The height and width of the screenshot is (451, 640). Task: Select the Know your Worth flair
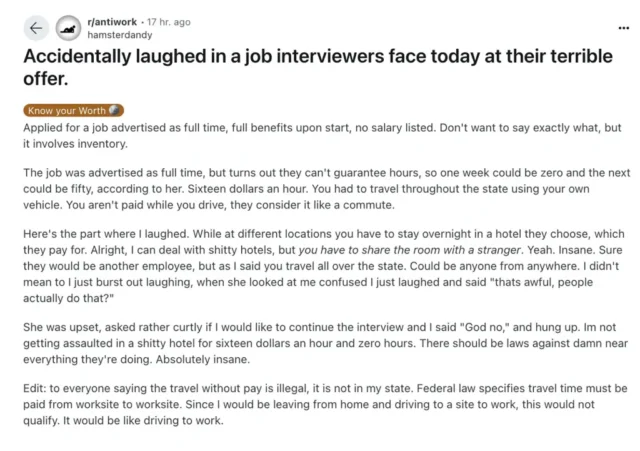[x=67, y=111]
